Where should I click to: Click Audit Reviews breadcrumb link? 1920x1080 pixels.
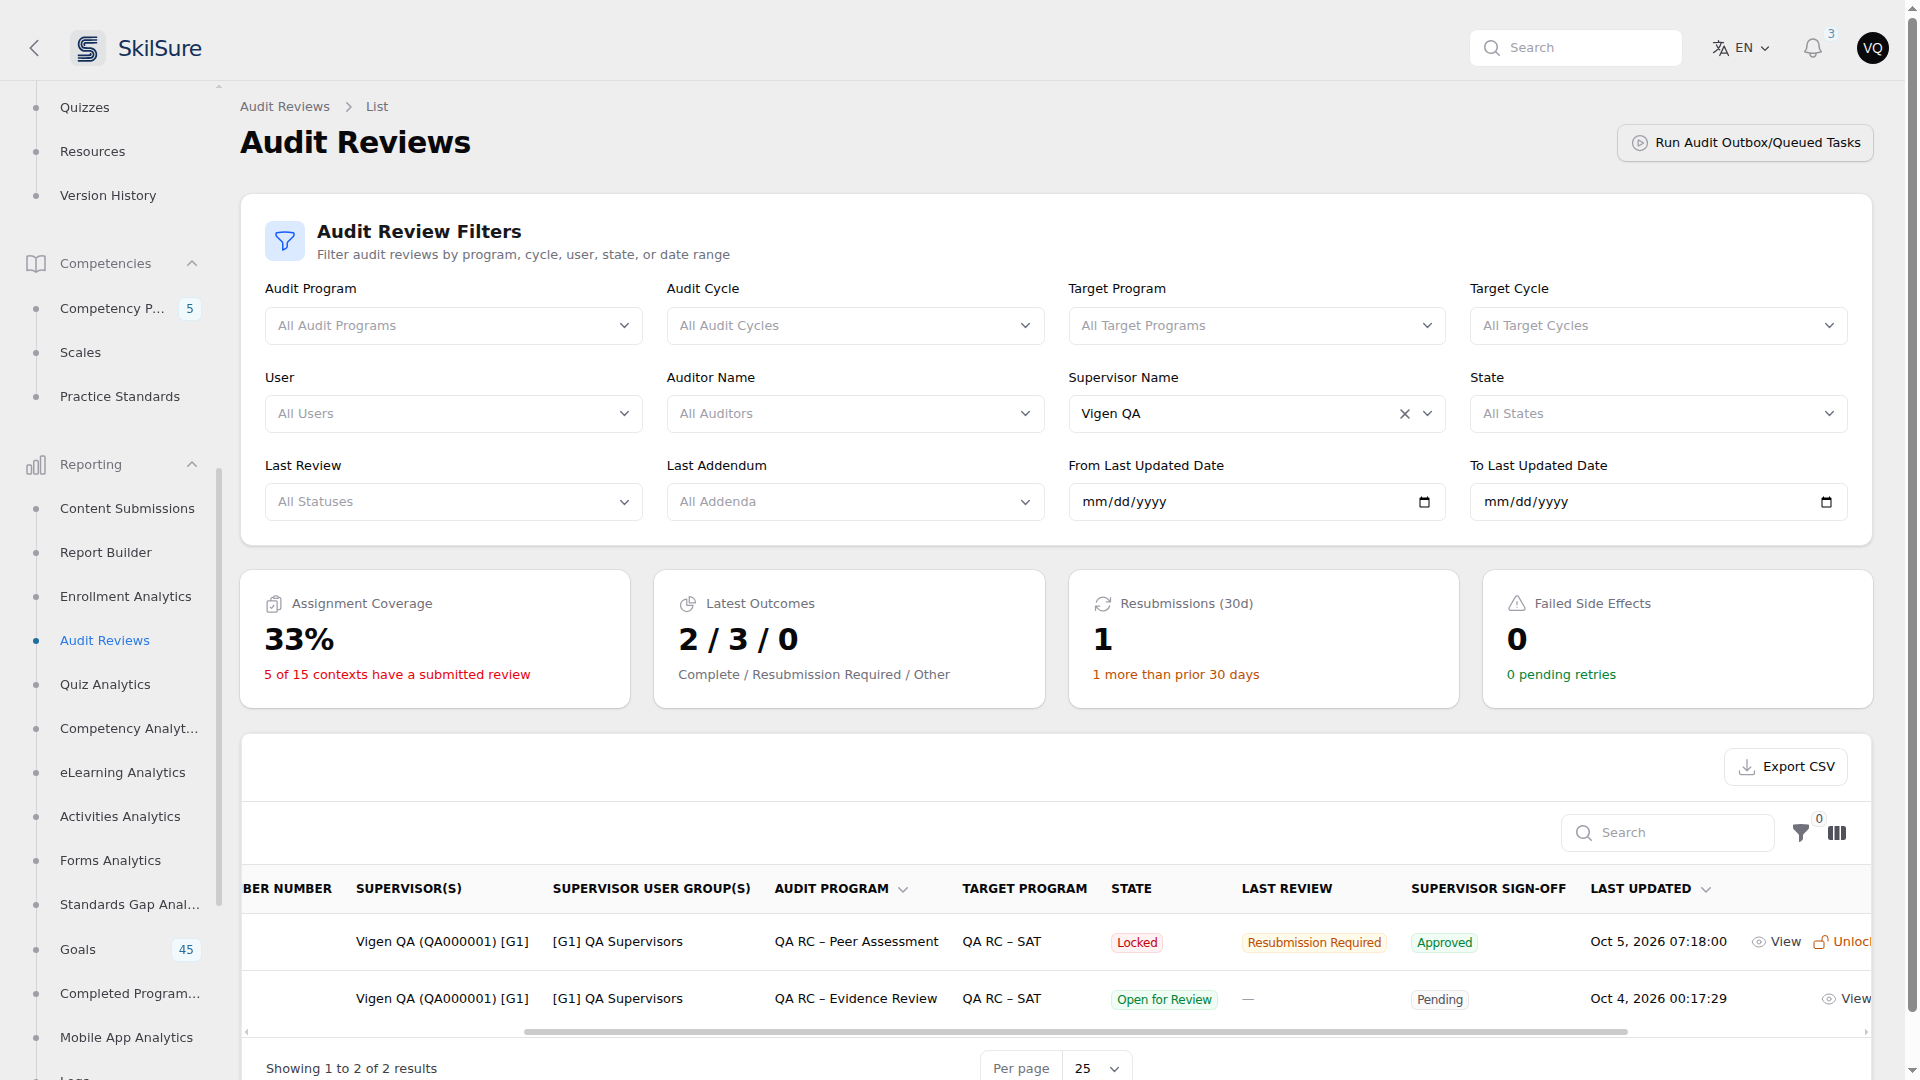tap(284, 107)
